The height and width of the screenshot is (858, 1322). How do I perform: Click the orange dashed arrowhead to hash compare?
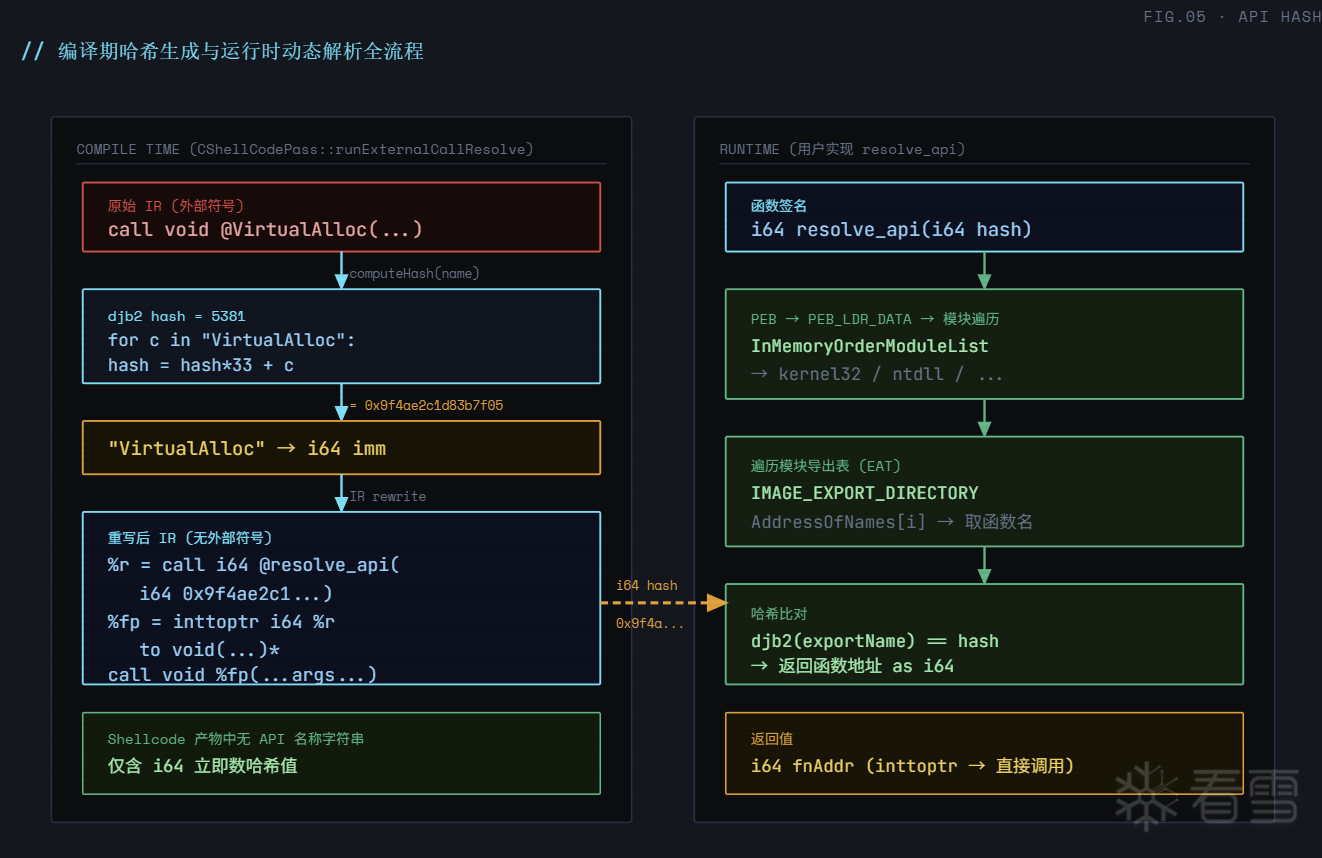click(x=716, y=603)
